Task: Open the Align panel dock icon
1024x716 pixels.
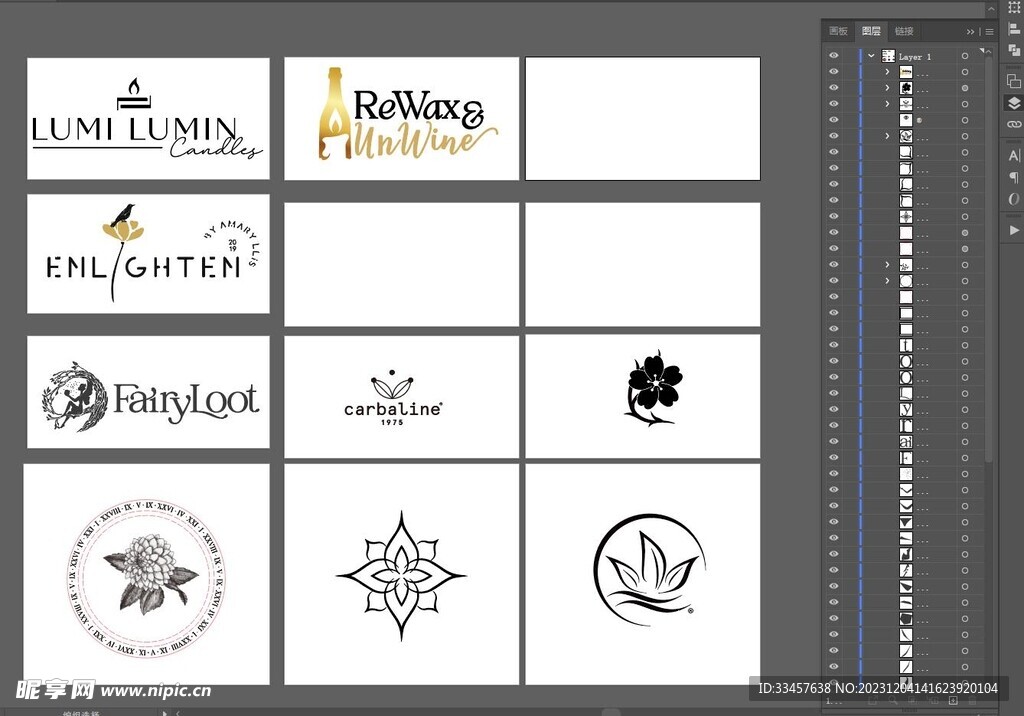Action: (x=1014, y=29)
